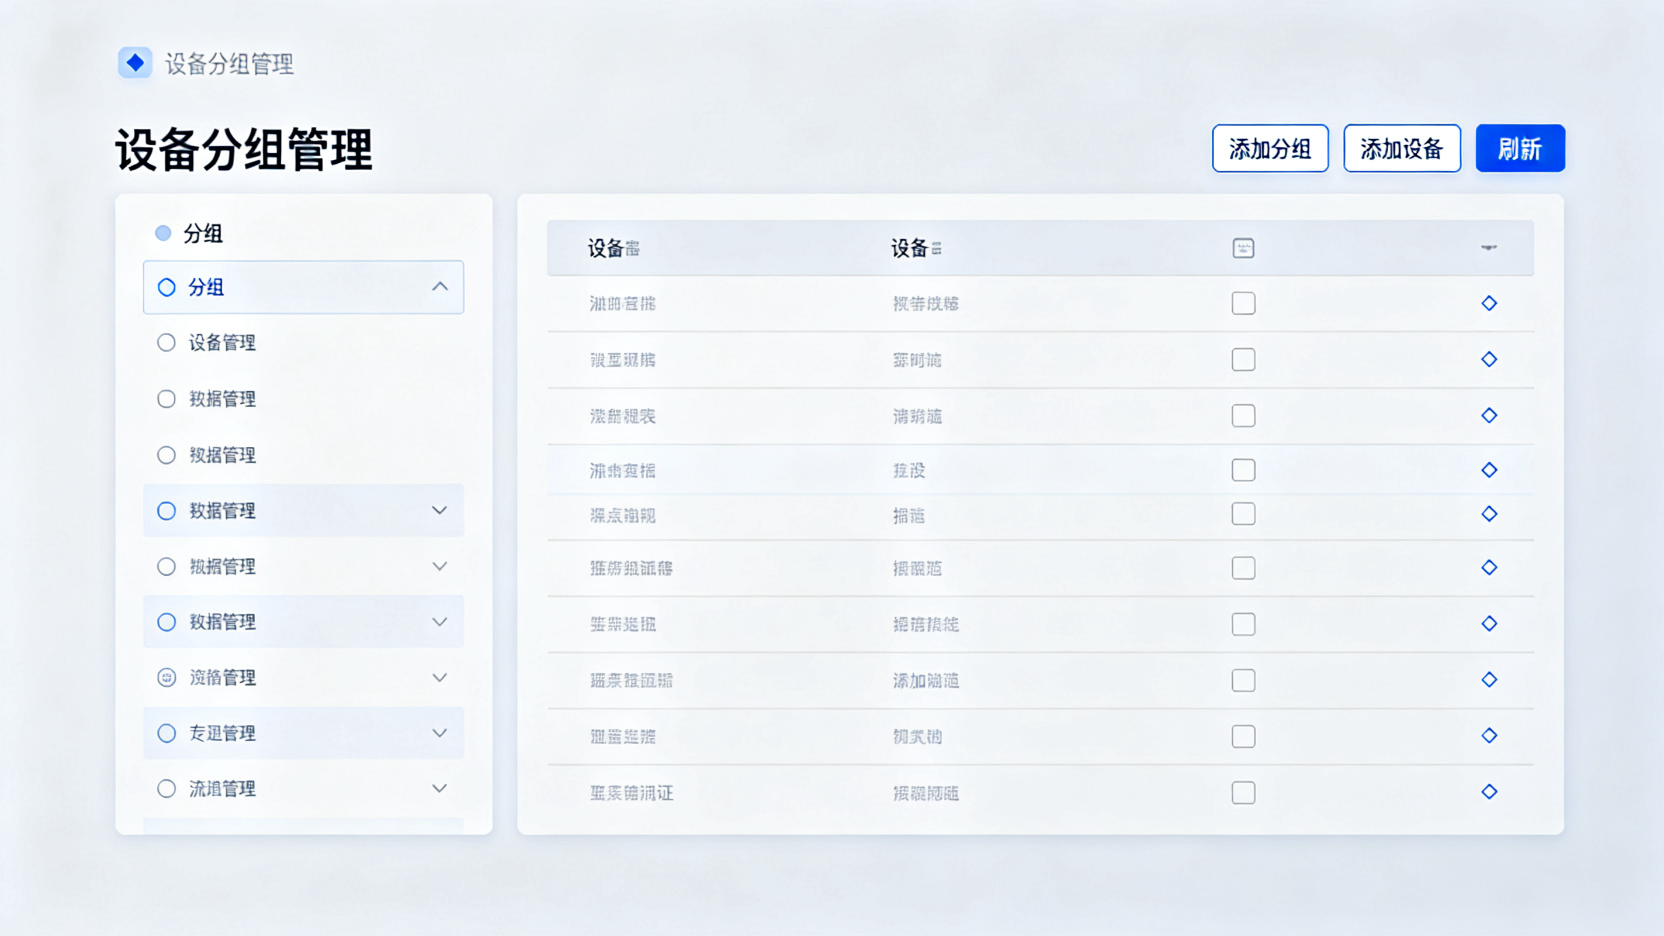The image size is (1664, 936).
Task: Click the sort icon of the second 设备 column
Action: 936,248
